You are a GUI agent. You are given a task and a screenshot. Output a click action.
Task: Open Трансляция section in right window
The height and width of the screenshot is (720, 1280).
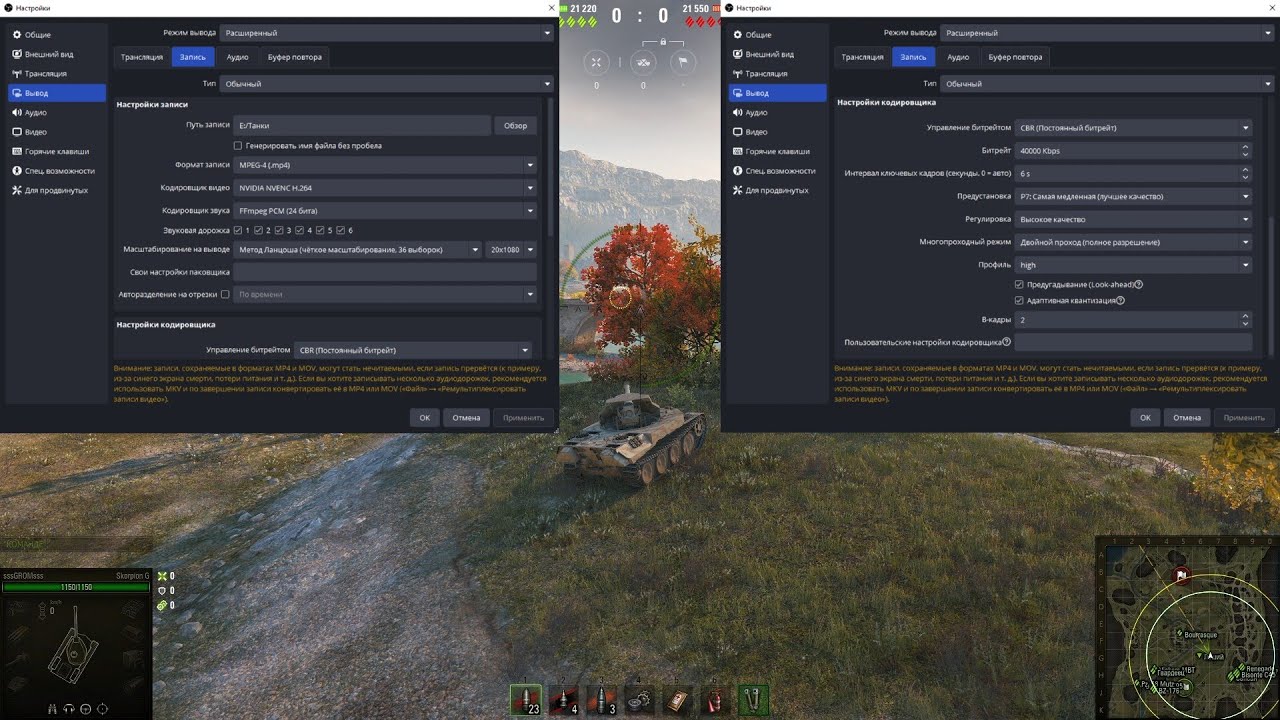tap(778, 74)
